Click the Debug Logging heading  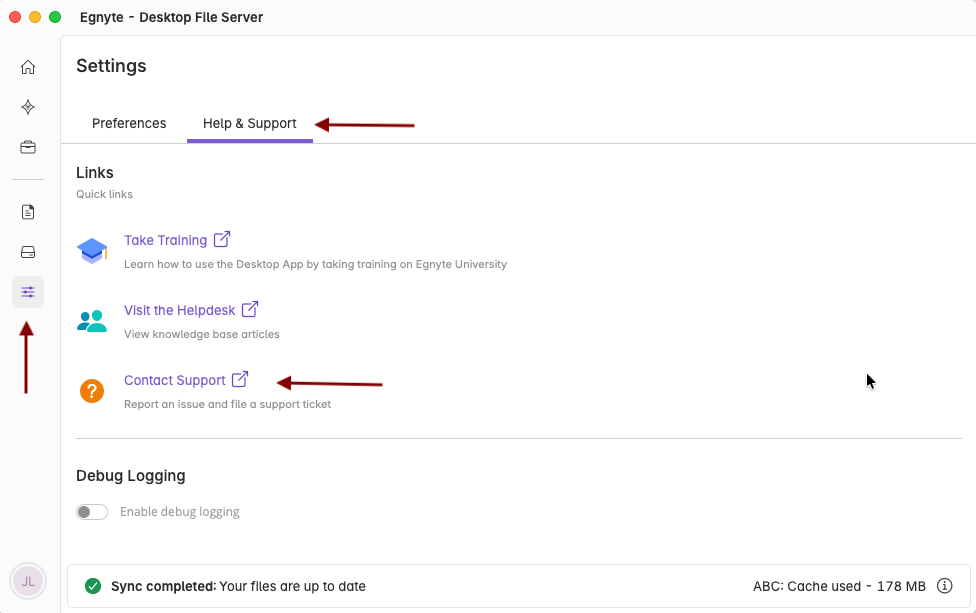click(x=131, y=475)
